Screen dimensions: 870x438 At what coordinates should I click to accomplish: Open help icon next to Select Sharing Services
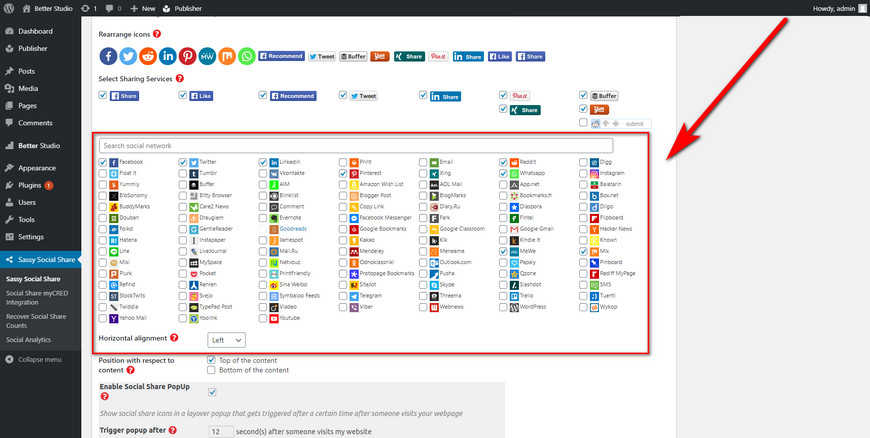pos(180,79)
